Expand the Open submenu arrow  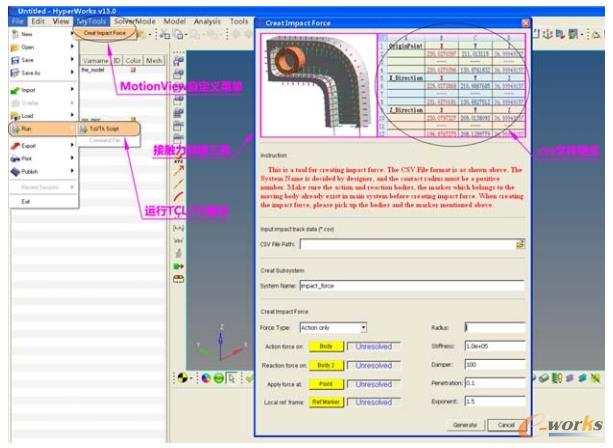click(x=72, y=47)
